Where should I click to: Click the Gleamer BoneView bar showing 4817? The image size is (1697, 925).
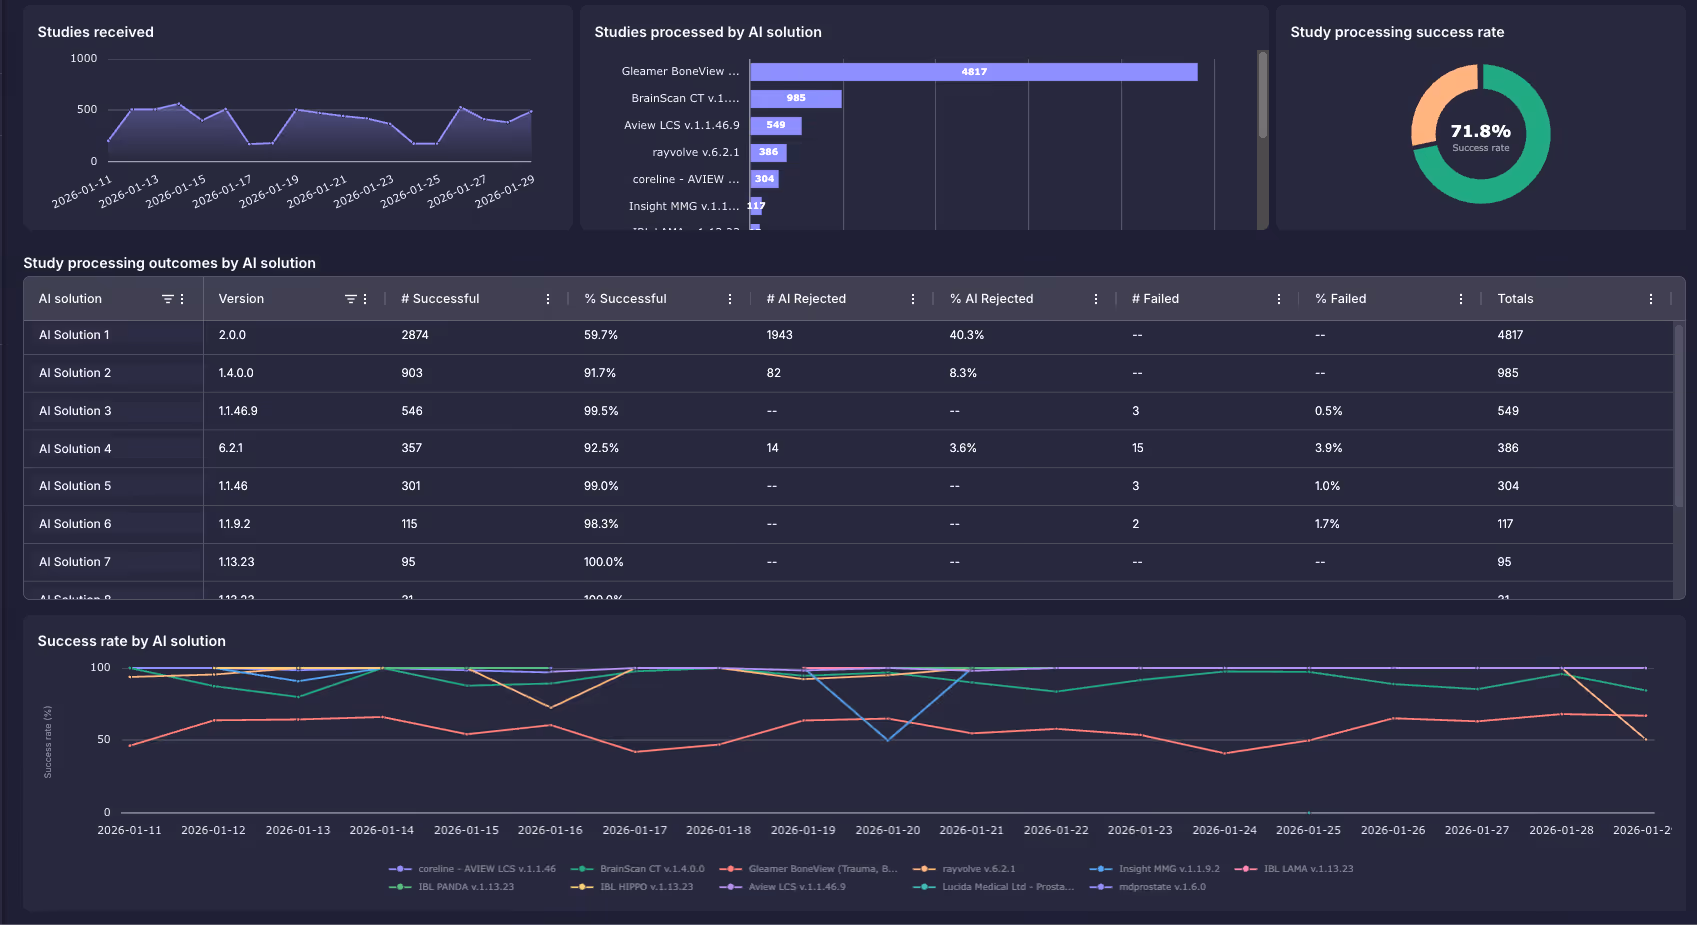click(x=974, y=72)
